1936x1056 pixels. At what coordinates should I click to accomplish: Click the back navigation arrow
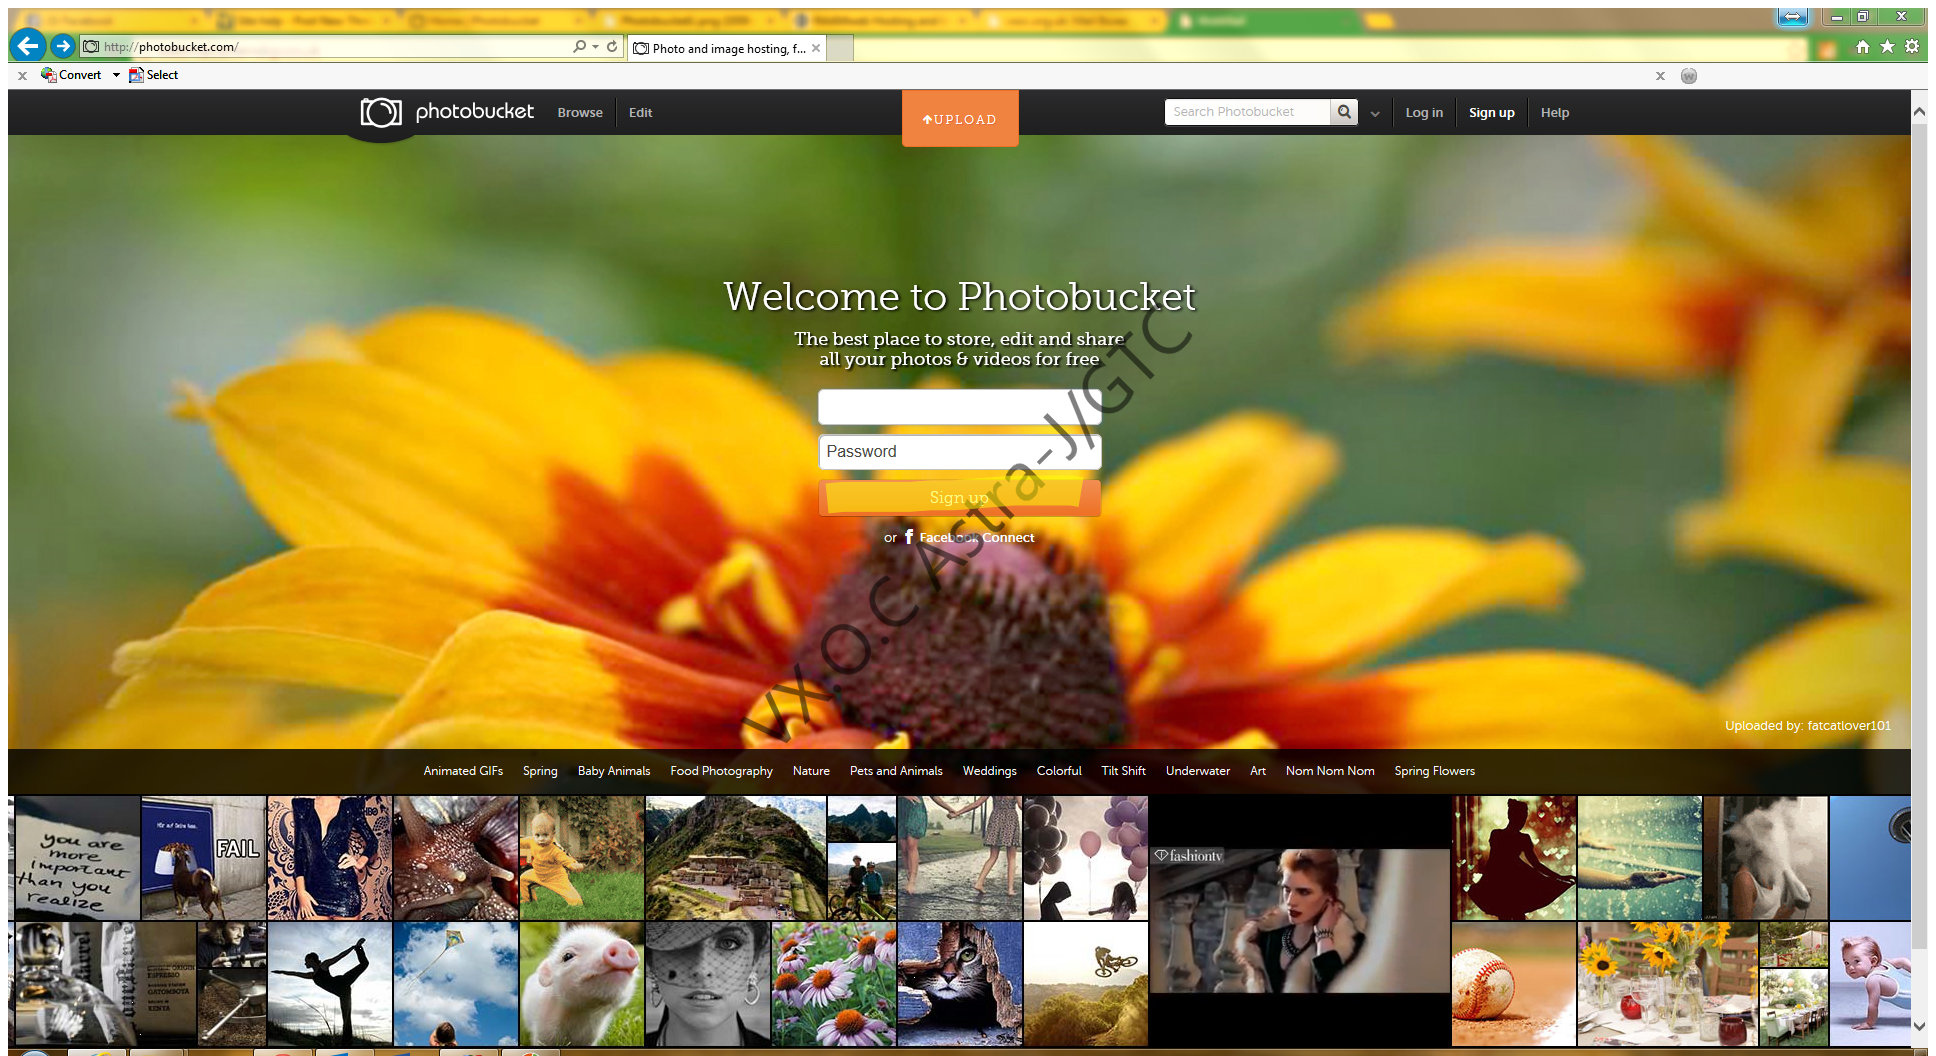pyautogui.click(x=27, y=45)
